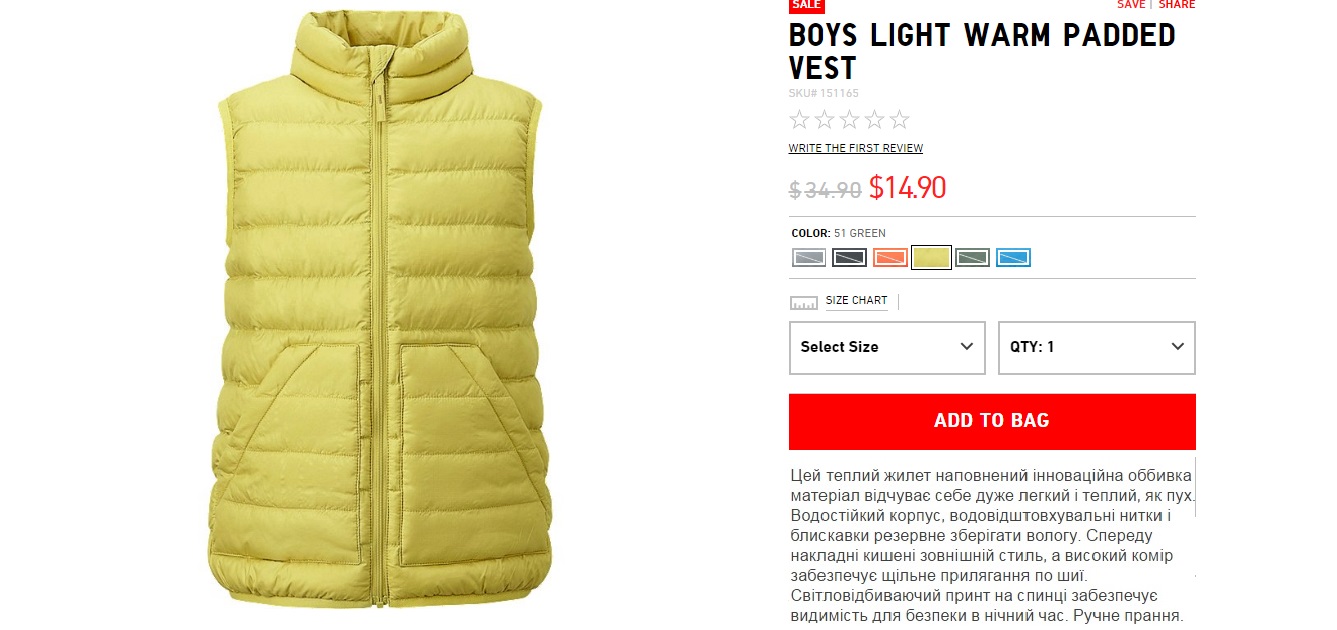Click the ADD TO BAG button
The width and height of the screenshot is (1337, 630).
coord(992,421)
